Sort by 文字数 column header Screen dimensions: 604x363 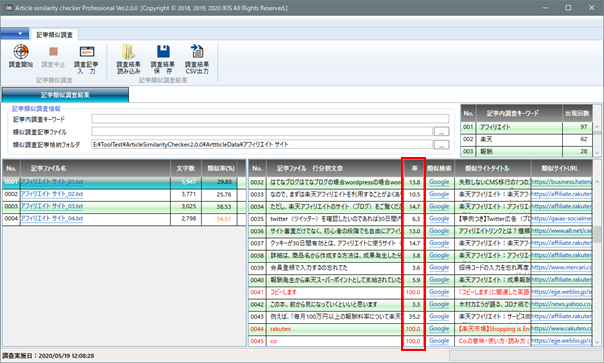click(186, 168)
